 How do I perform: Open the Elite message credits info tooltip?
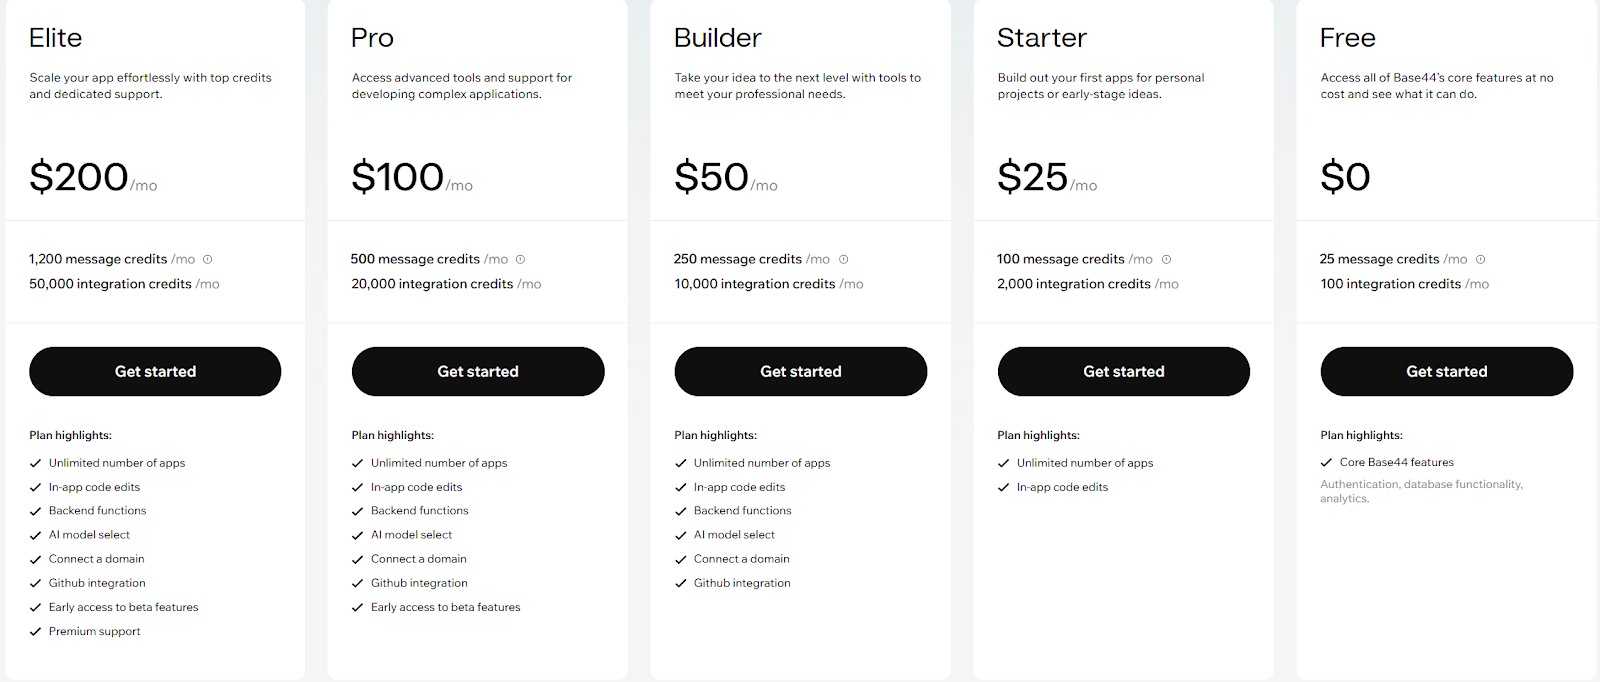pos(207,259)
